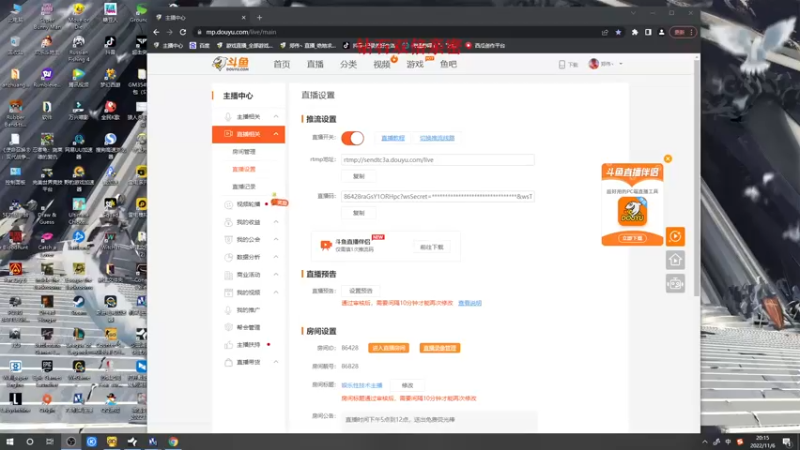This screenshot has width=800, height=450.
Task: Click the 我的推广 microphone icon
Action: (228, 310)
